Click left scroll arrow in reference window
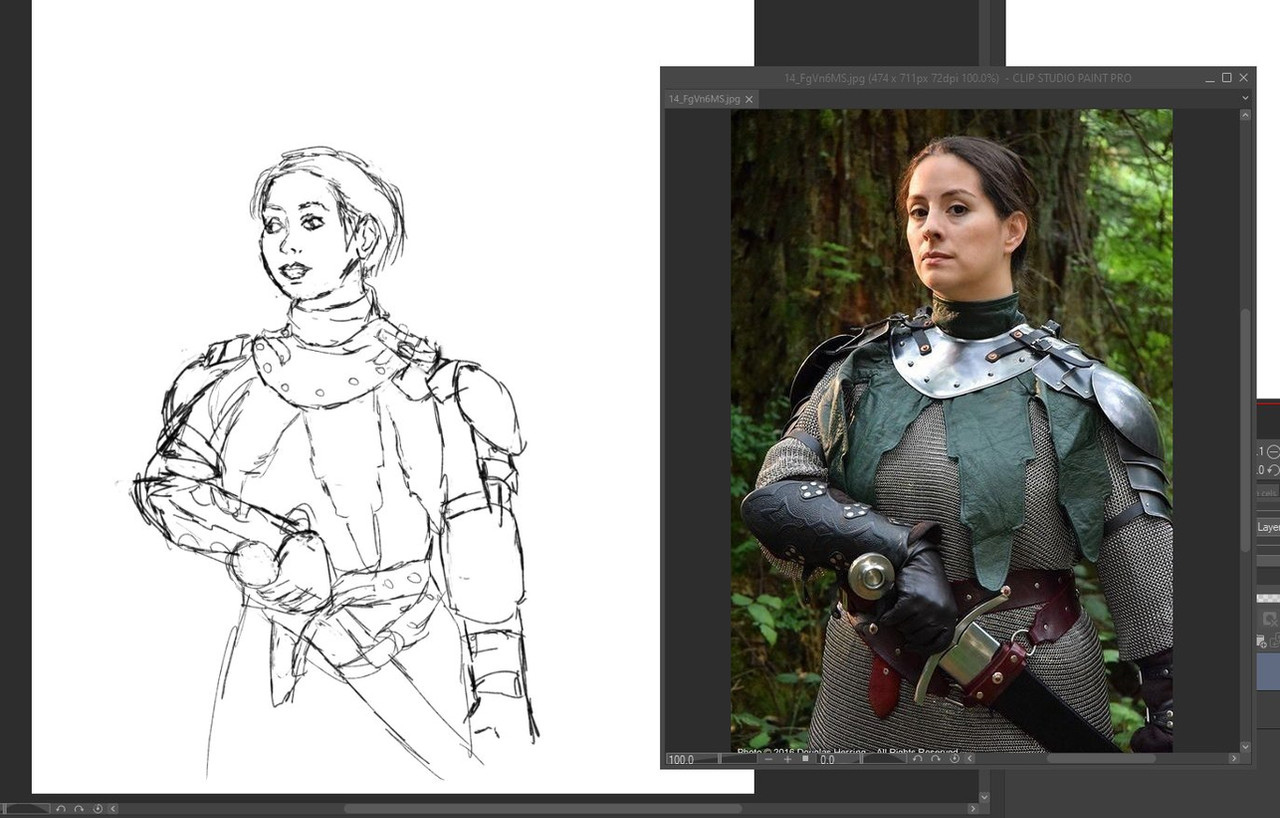 coord(970,759)
